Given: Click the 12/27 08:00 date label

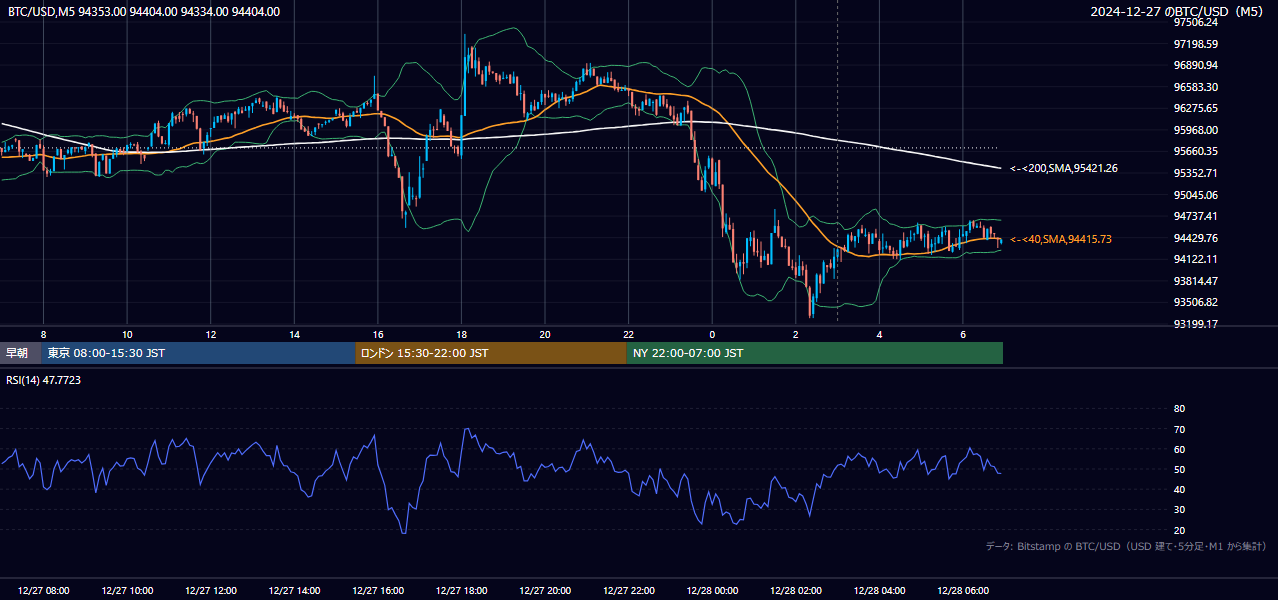Looking at the screenshot, I should pos(44,591).
